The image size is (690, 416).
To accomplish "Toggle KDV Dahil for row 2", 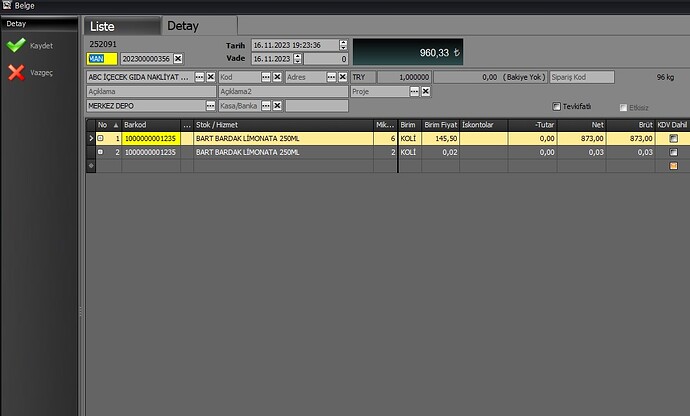I will point(673,152).
